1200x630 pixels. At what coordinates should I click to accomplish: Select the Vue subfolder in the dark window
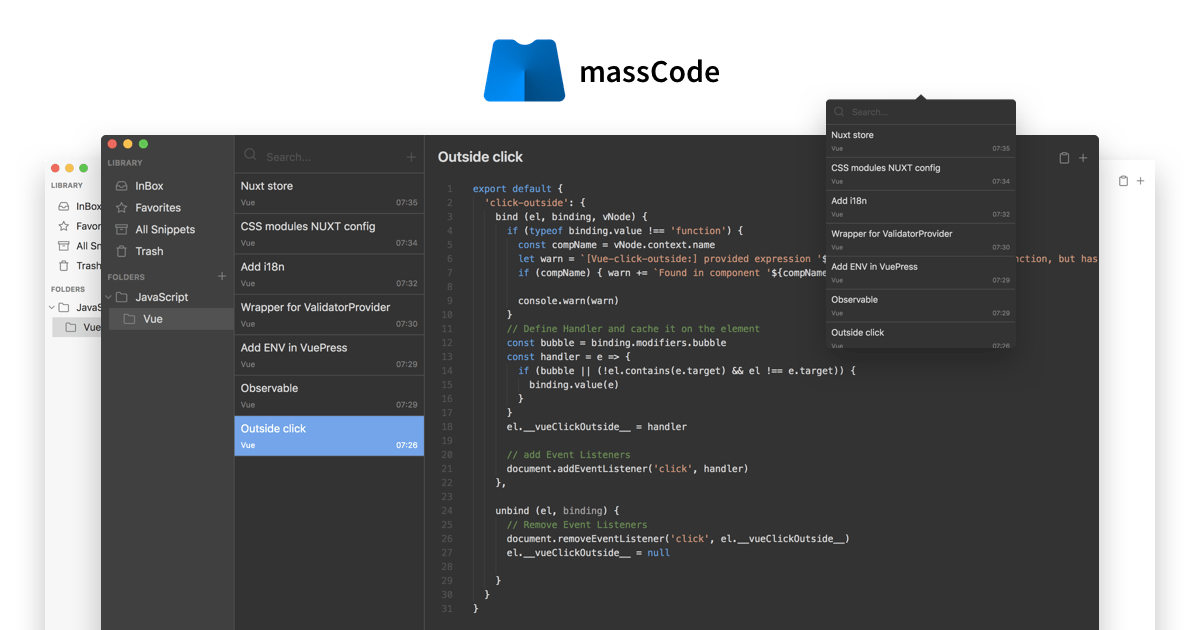[169, 319]
